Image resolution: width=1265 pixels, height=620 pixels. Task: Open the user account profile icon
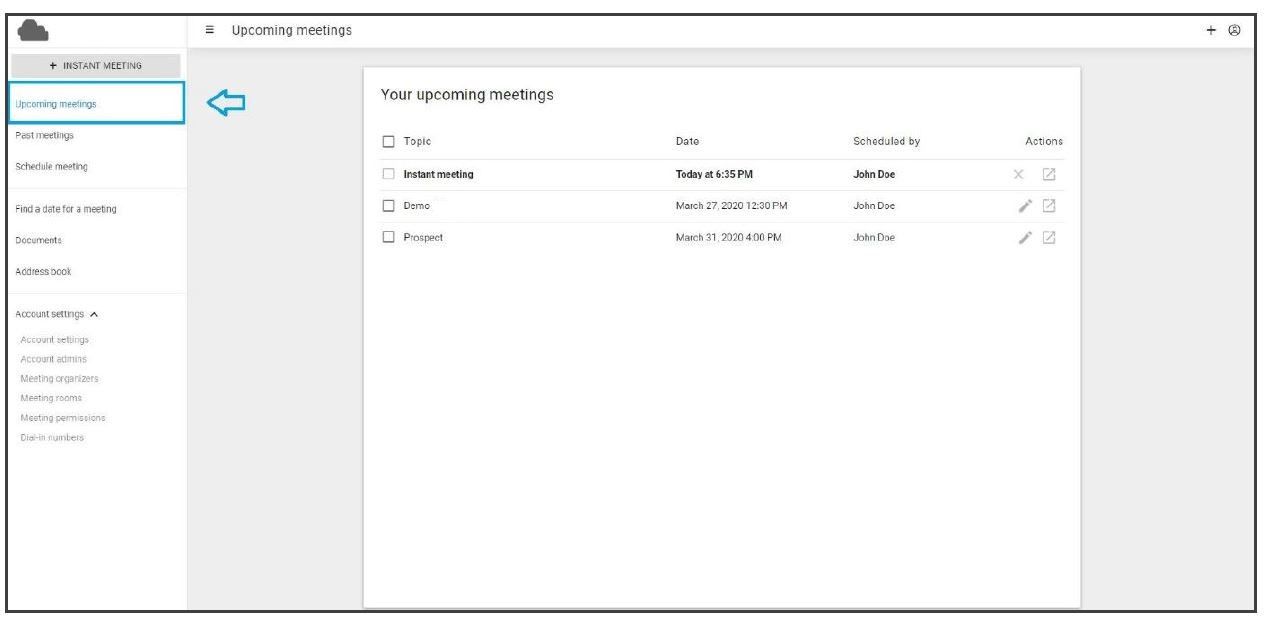tap(1234, 31)
